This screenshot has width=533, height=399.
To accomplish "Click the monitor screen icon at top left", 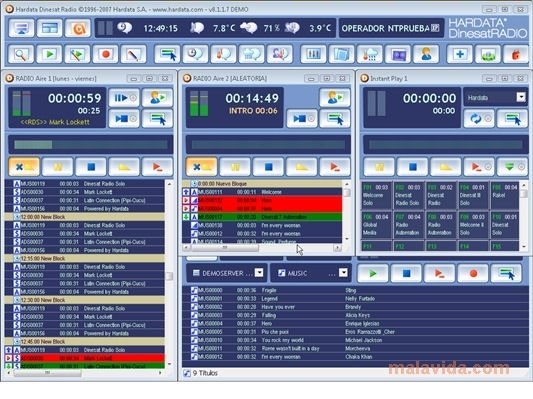I will 22,28.
